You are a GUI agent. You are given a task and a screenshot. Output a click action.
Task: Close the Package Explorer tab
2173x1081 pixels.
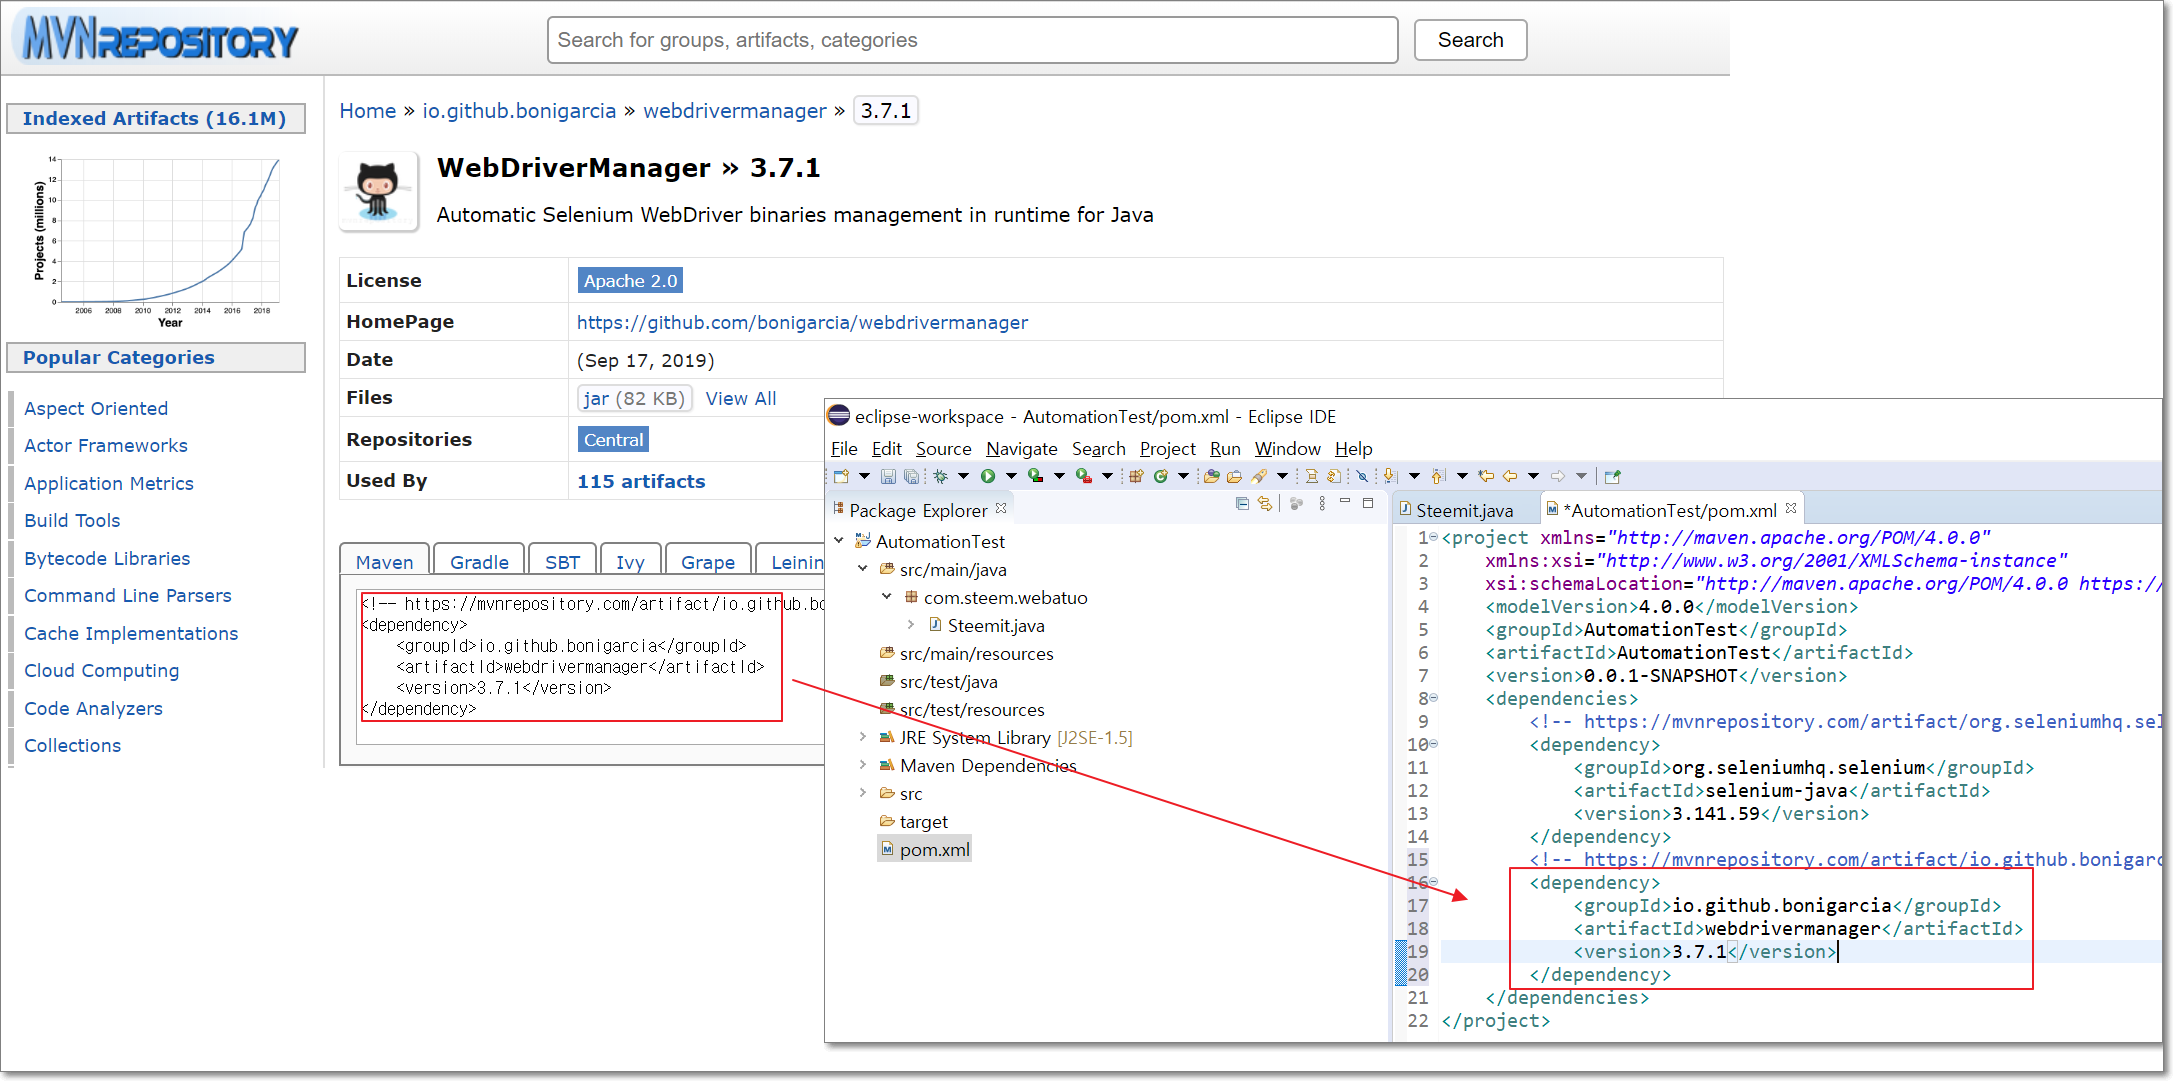pos(1001,508)
